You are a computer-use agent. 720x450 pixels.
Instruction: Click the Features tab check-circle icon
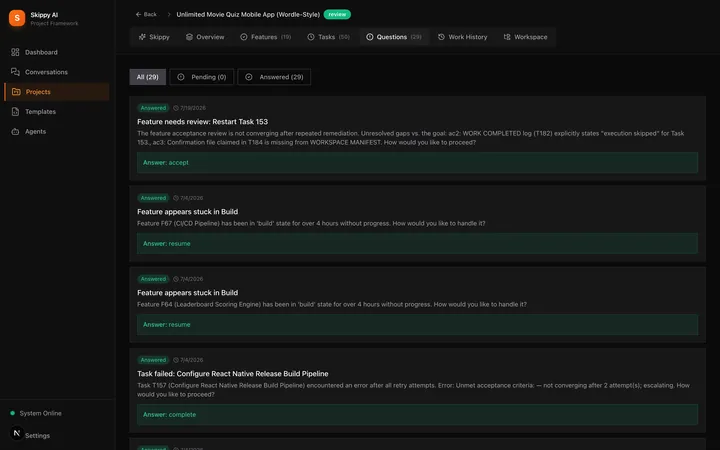click(244, 37)
